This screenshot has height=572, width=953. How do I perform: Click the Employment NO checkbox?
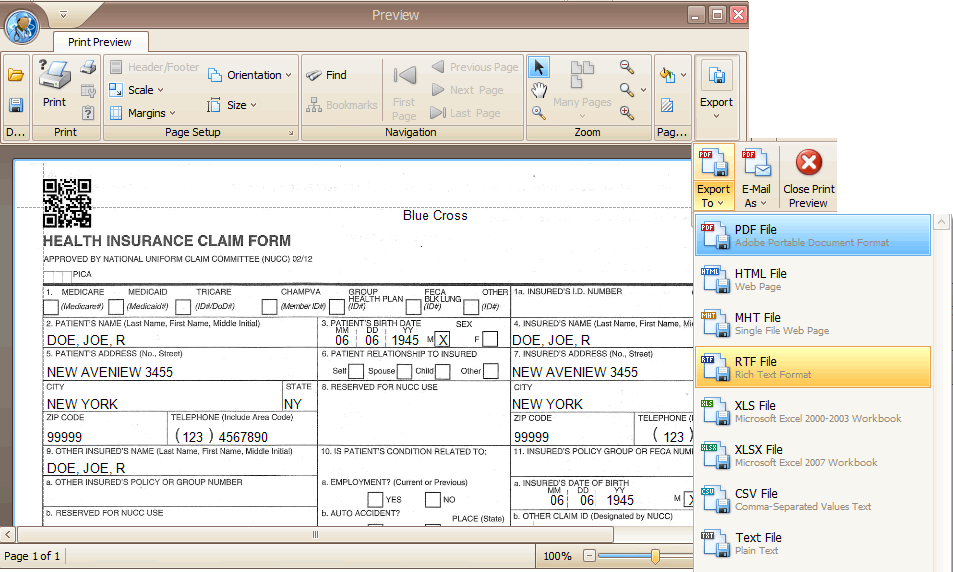click(x=433, y=500)
